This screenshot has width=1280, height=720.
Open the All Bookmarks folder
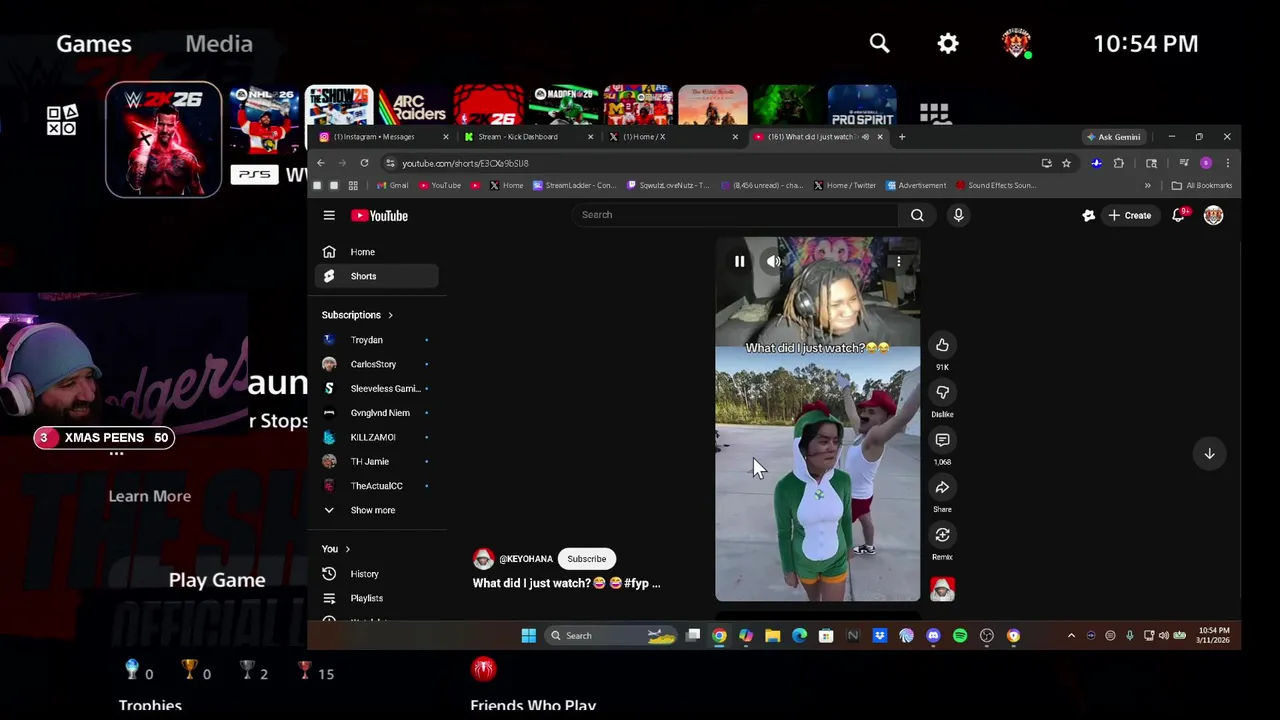1201,185
